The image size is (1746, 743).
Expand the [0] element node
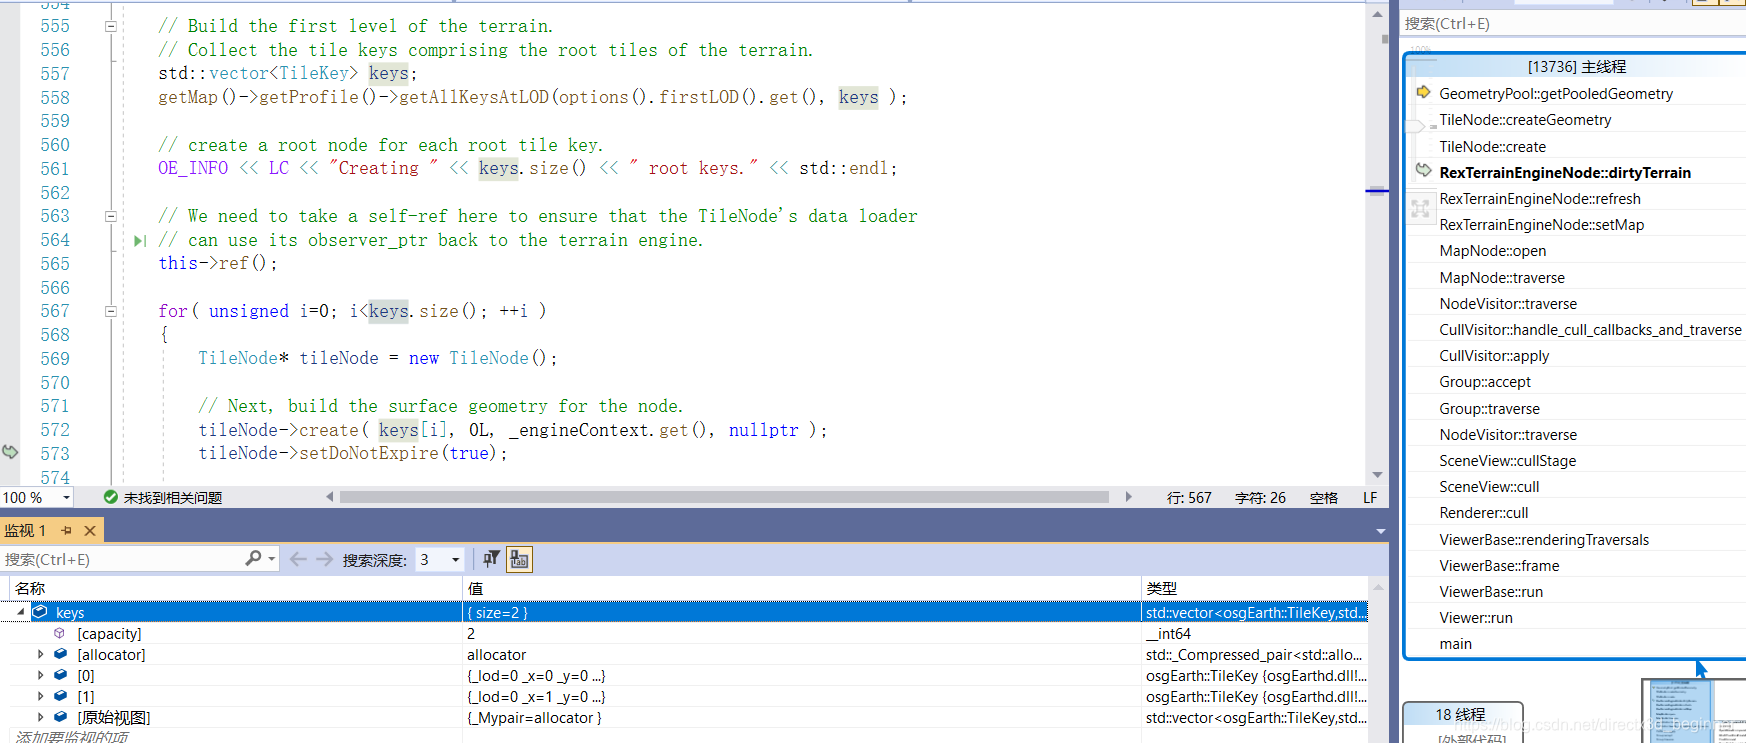40,675
